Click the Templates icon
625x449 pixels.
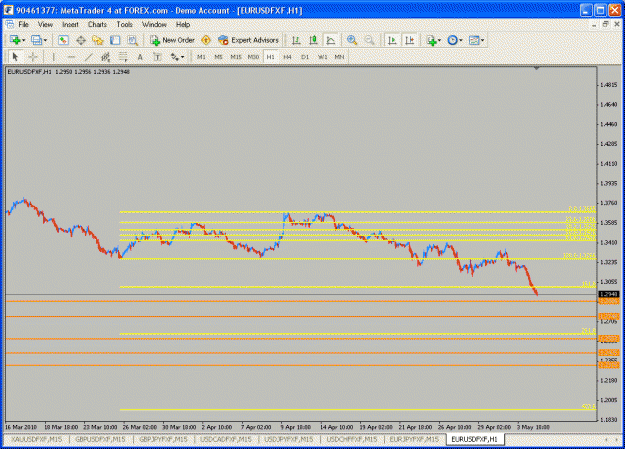(474, 40)
